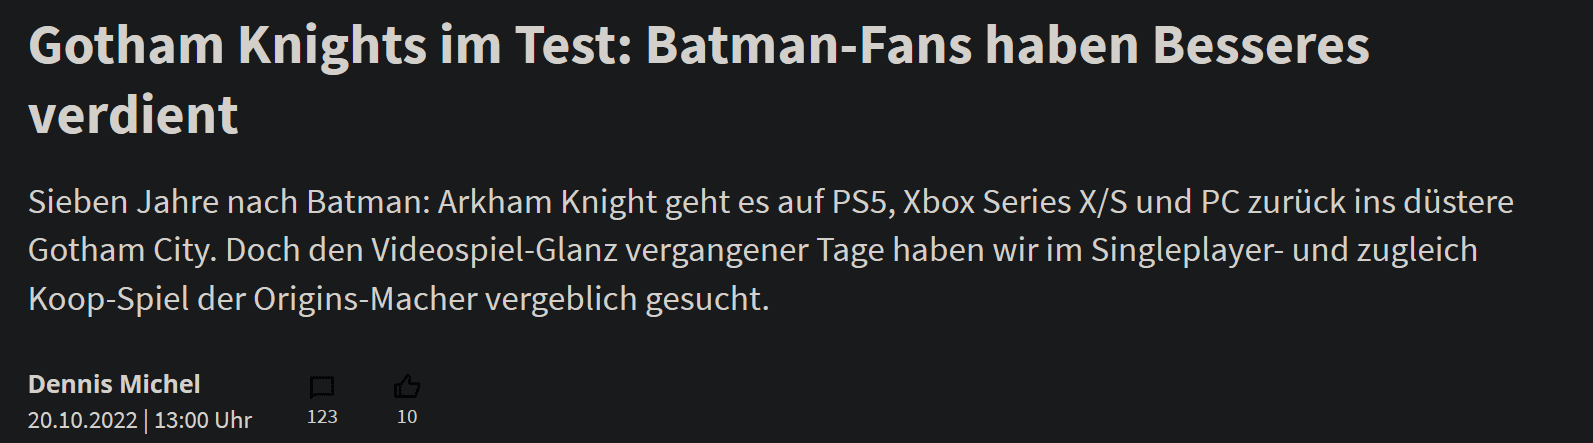Click the PS5 text in teaser

point(863,202)
